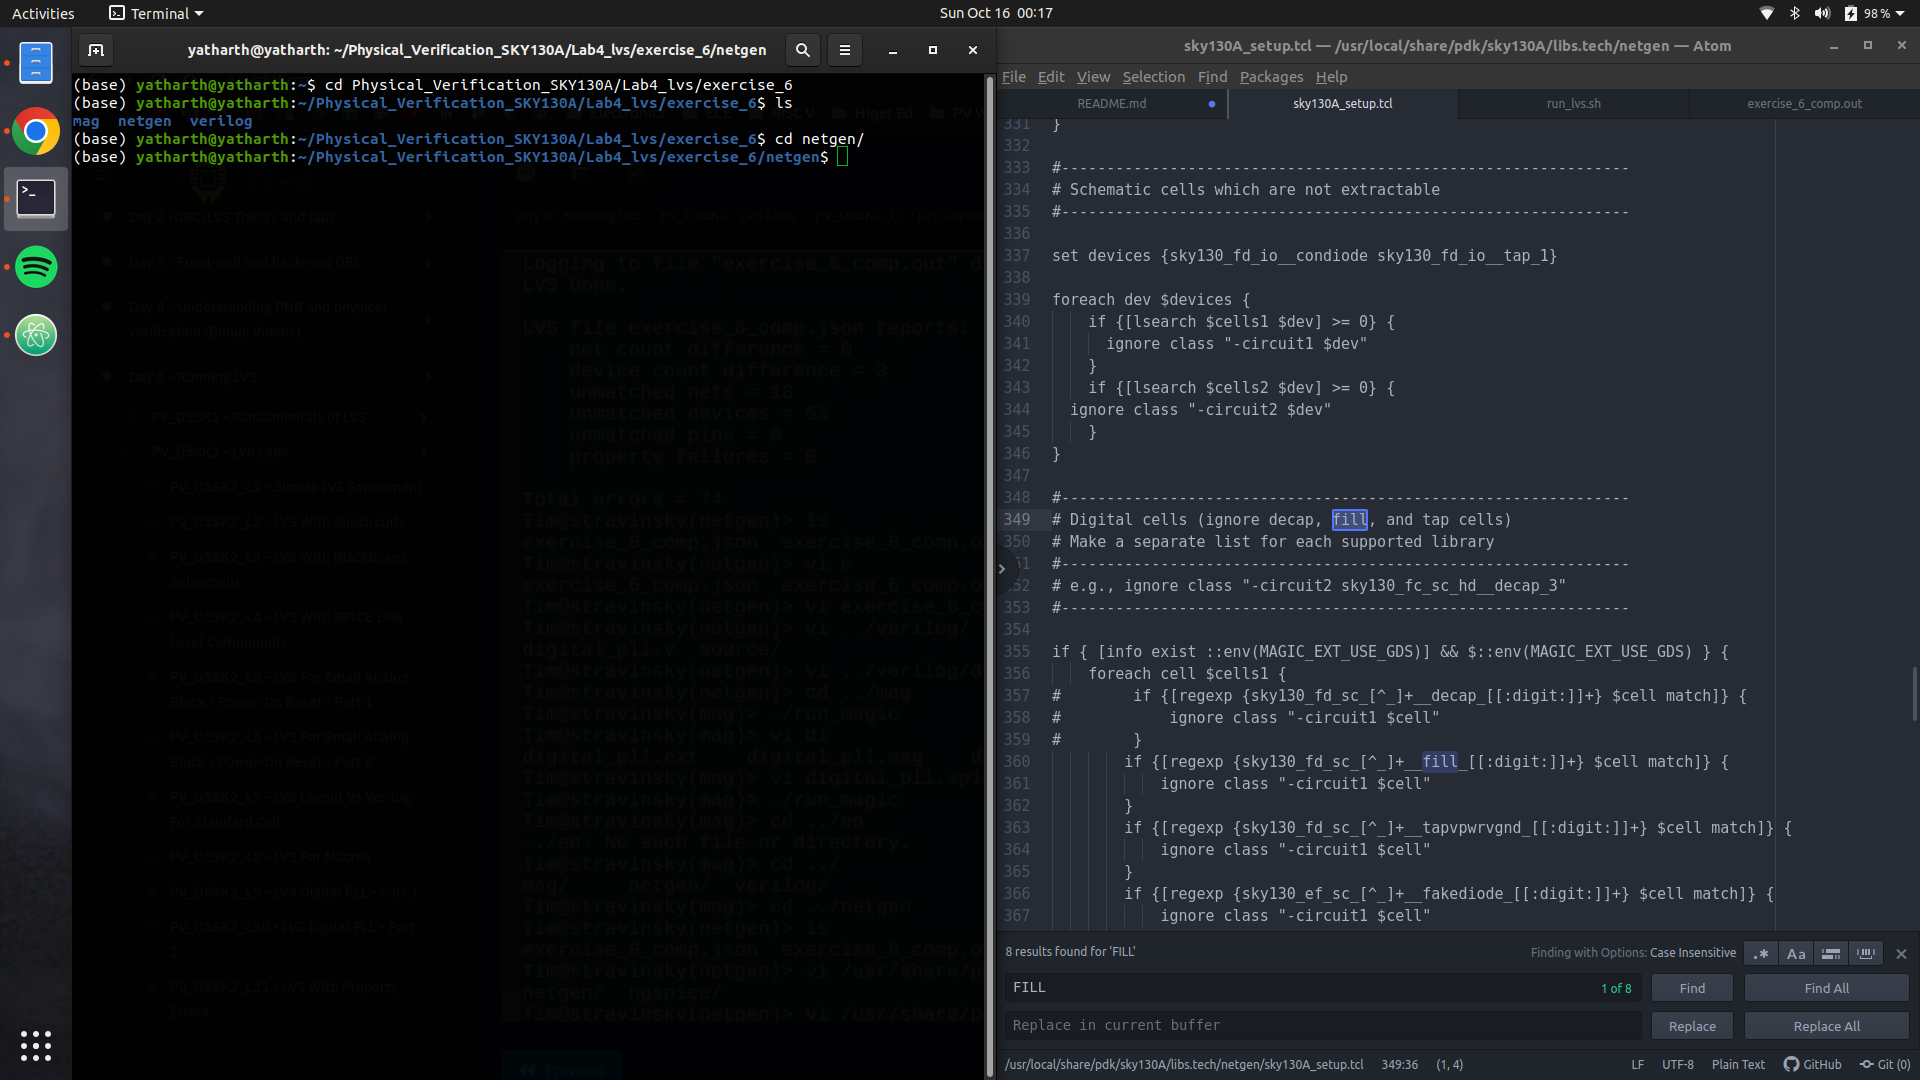
Task: Focus the Replace in current buffer field
Action: click(1322, 1026)
